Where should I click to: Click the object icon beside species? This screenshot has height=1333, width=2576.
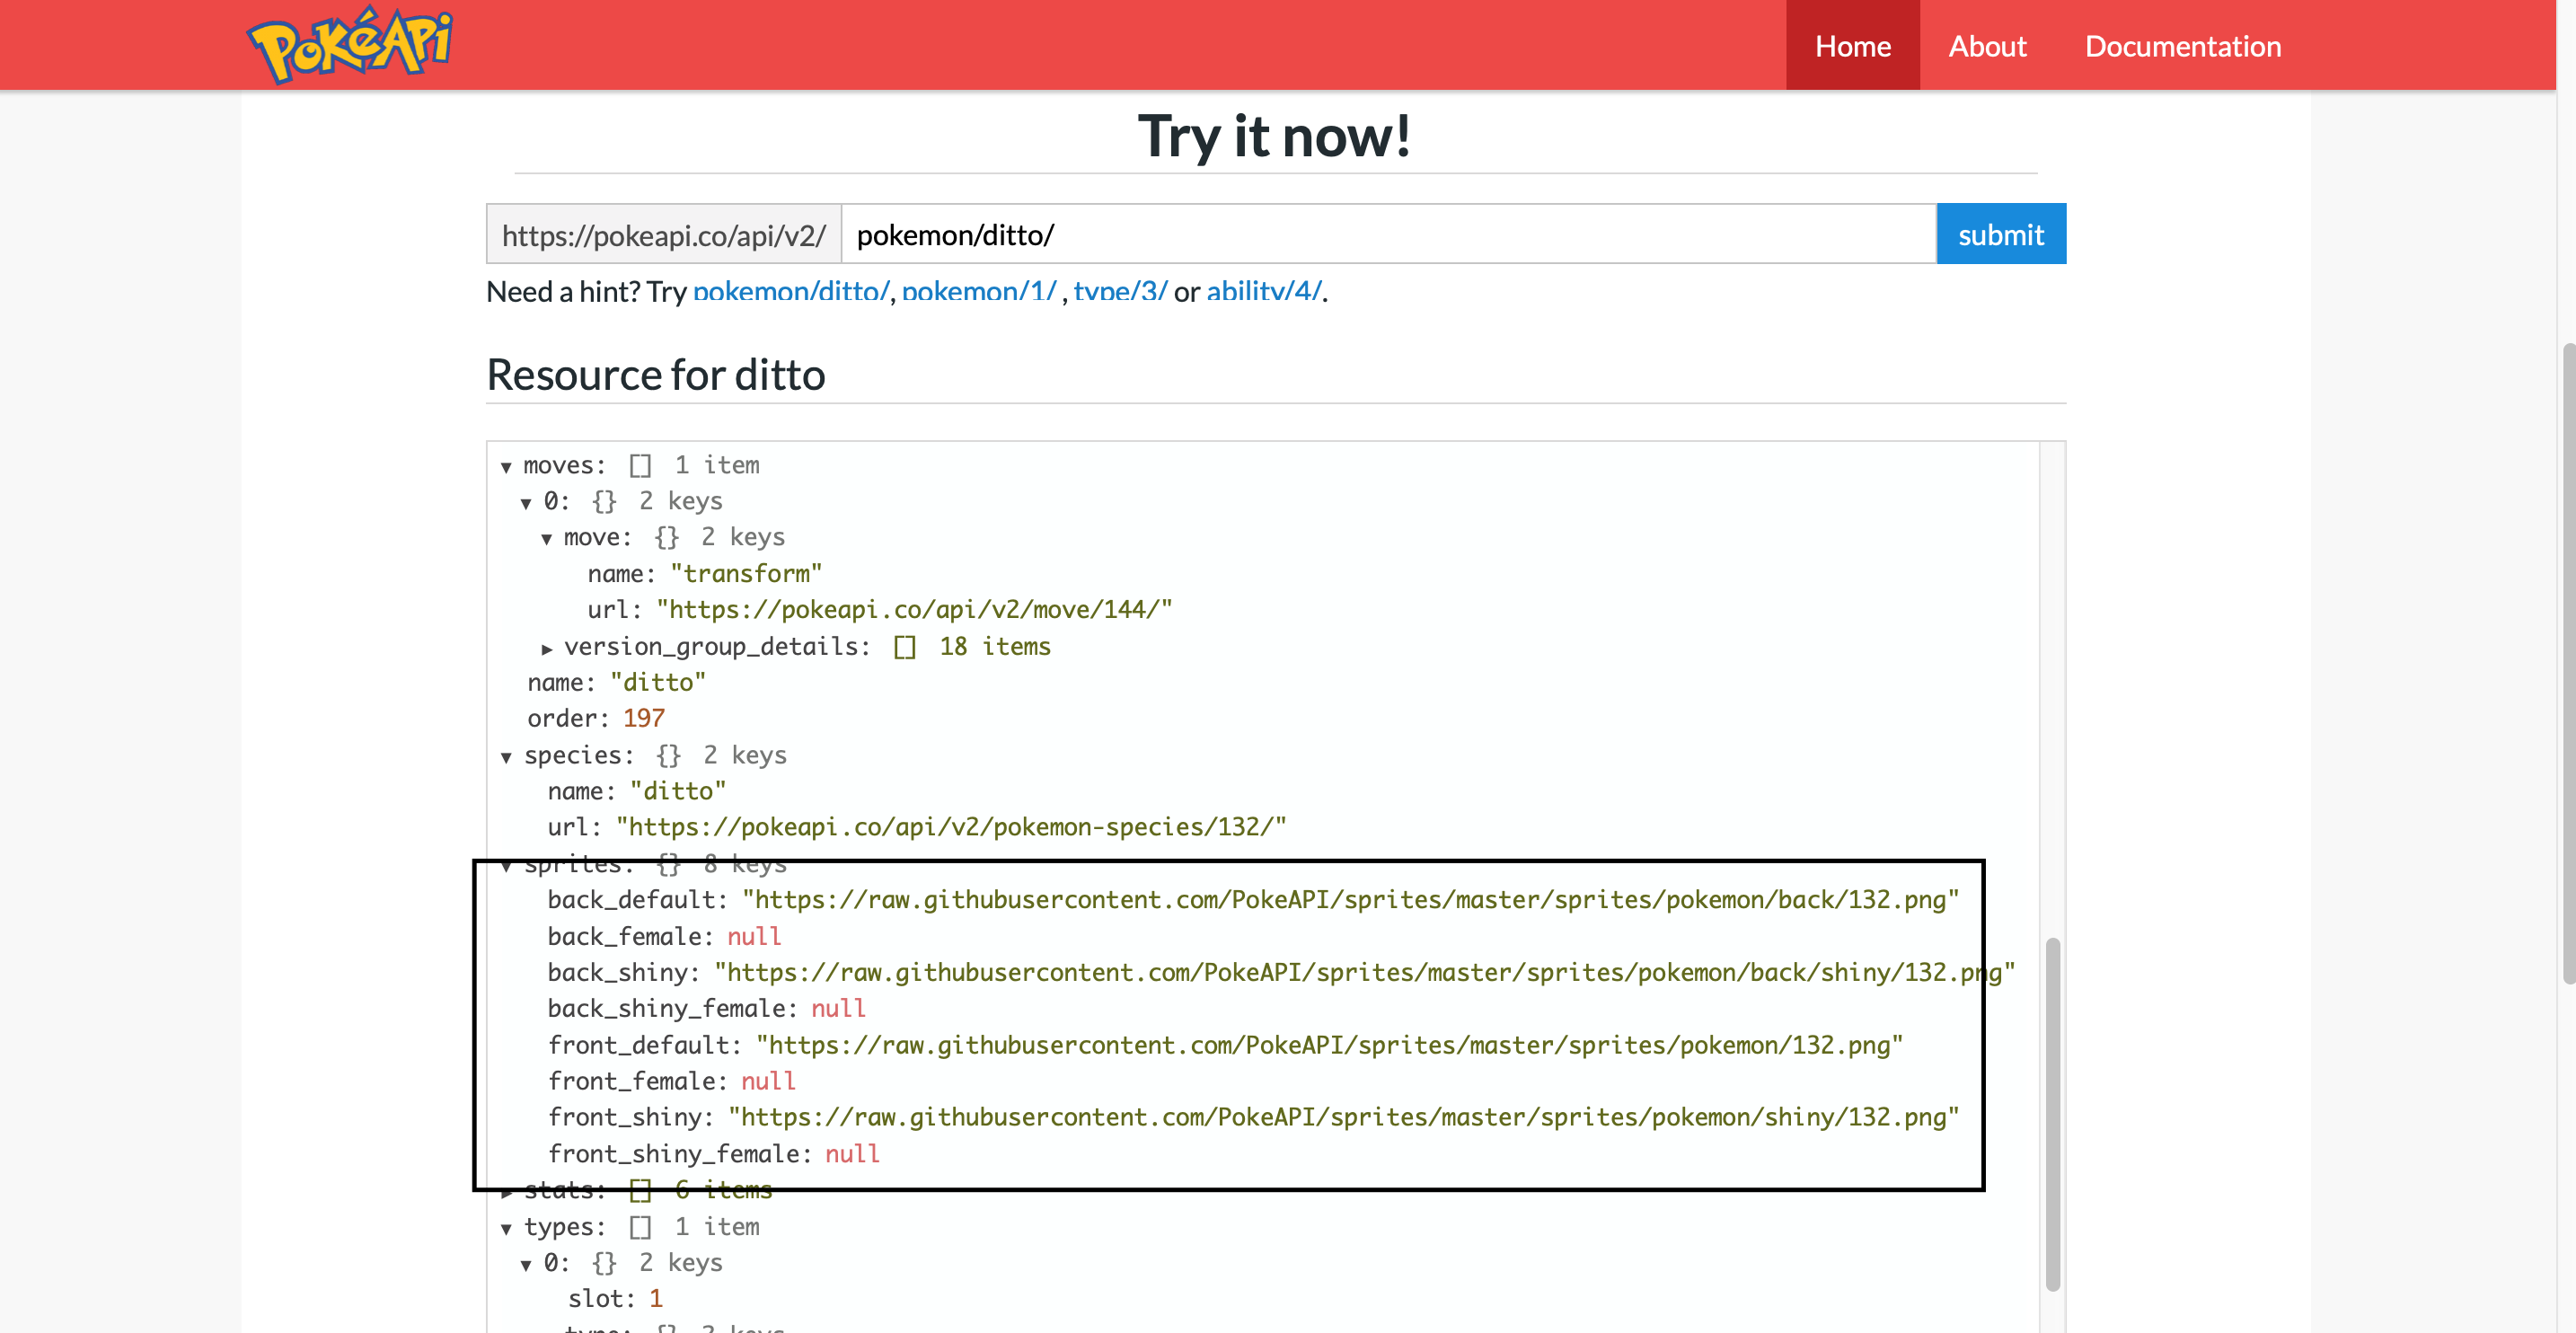[x=668, y=755]
